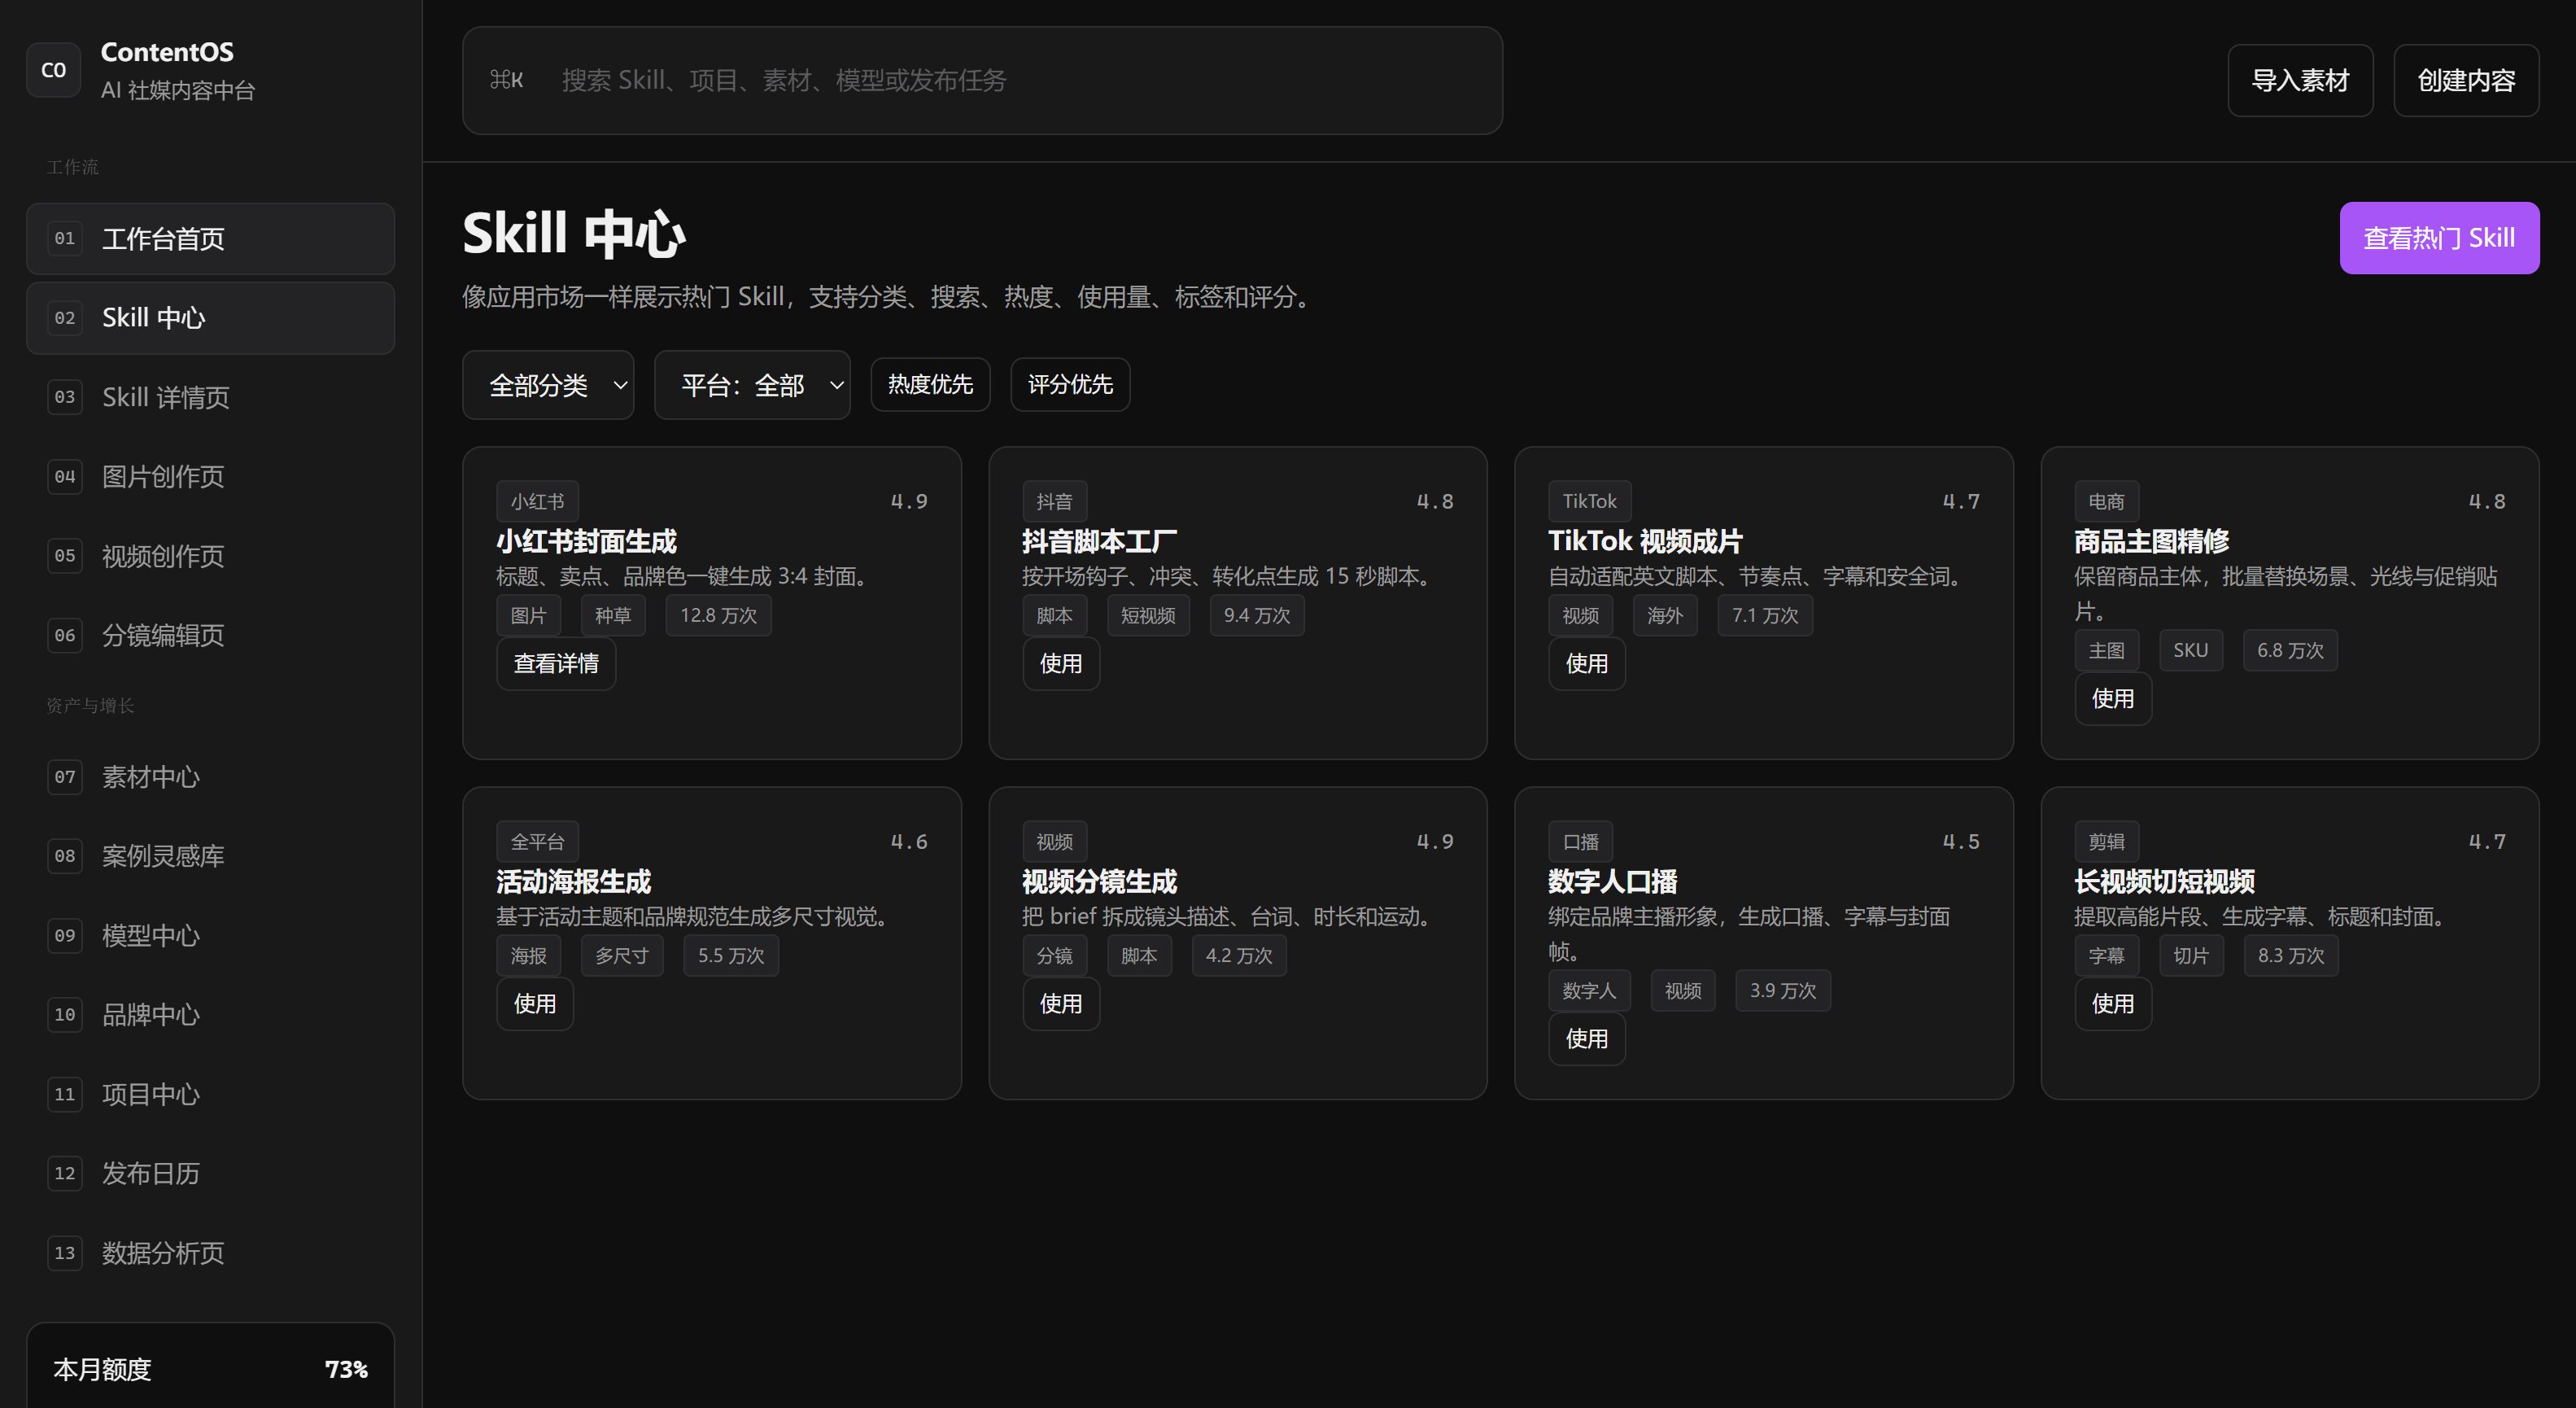2576x1408 pixels.
Task: Click the 数字人口播 card title
Action: pyautogui.click(x=1613, y=882)
